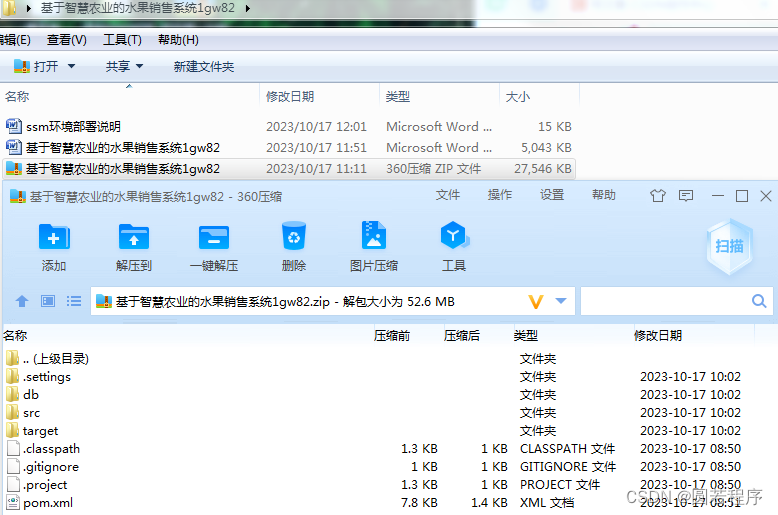Open the 共享 (Share) dropdown

(124, 66)
